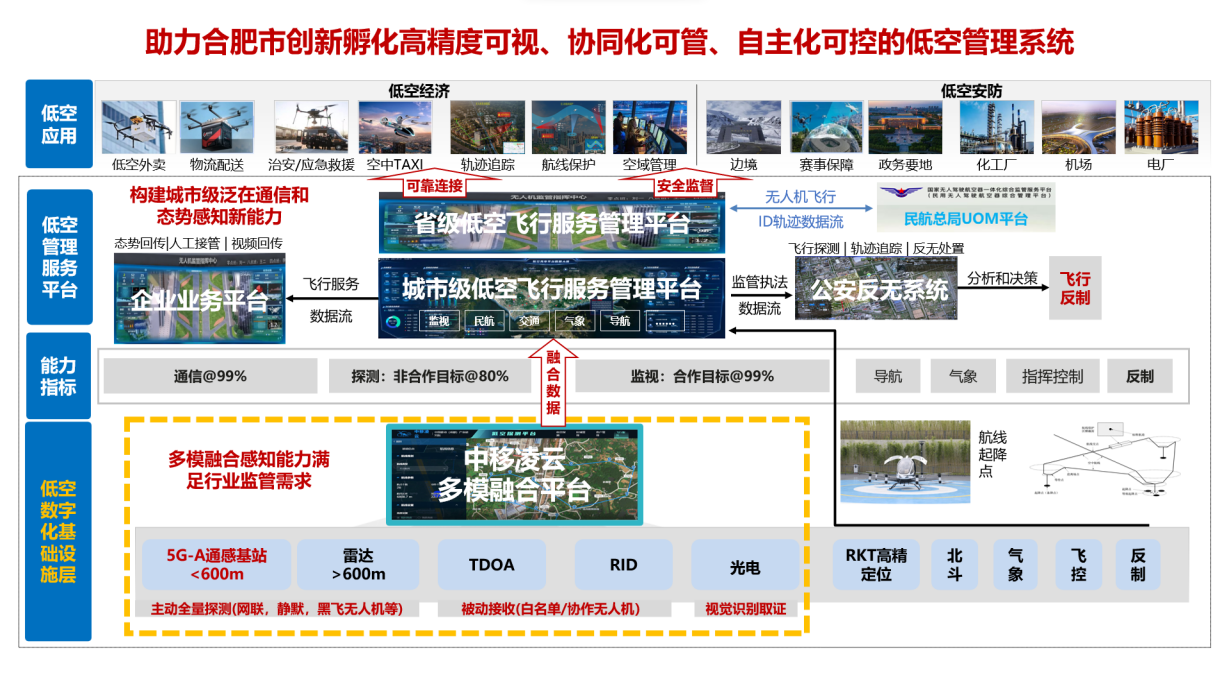Open the 中移凌云多模融合平台 map panel

click(514, 474)
